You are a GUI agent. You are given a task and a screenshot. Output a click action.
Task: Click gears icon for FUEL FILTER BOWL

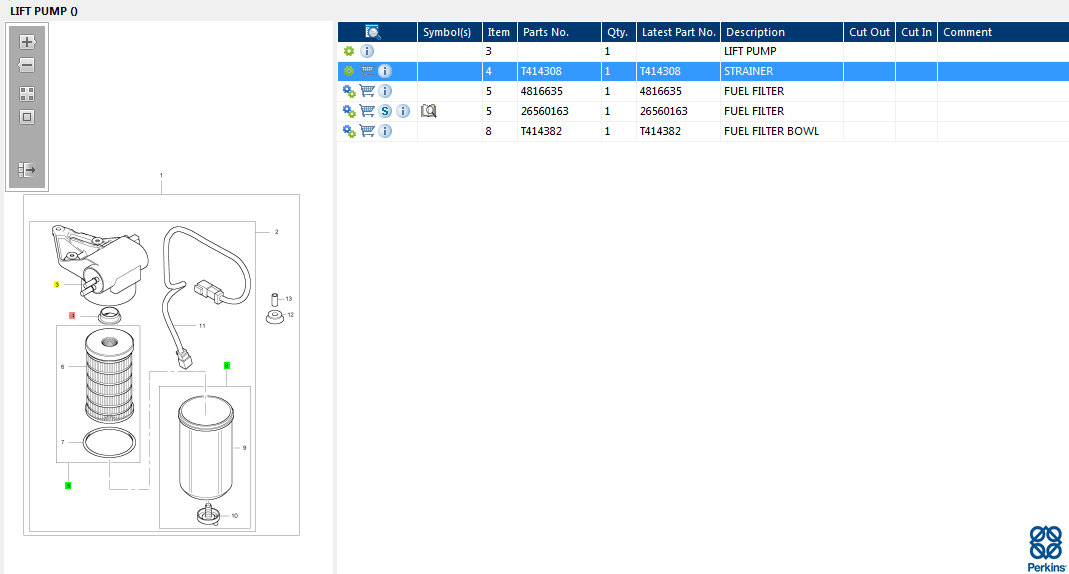(349, 131)
